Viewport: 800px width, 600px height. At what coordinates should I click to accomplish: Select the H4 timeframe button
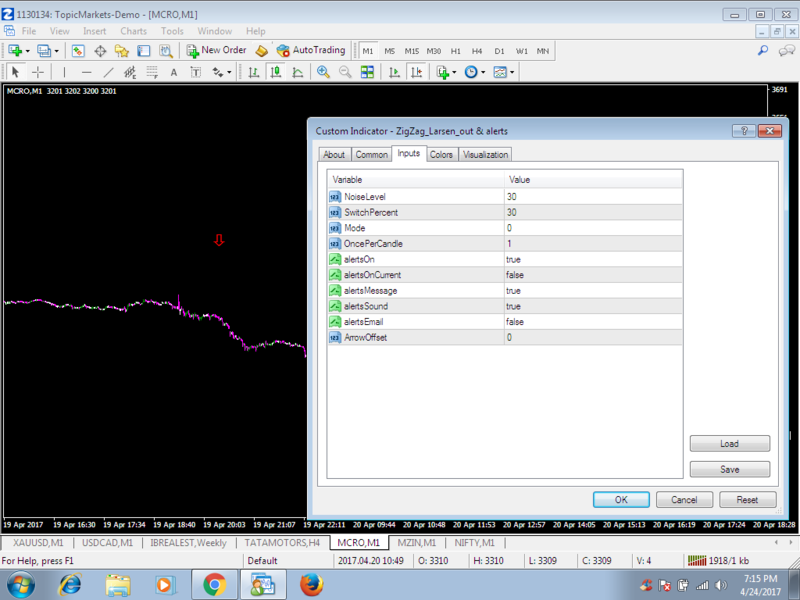pyautogui.click(x=477, y=51)
